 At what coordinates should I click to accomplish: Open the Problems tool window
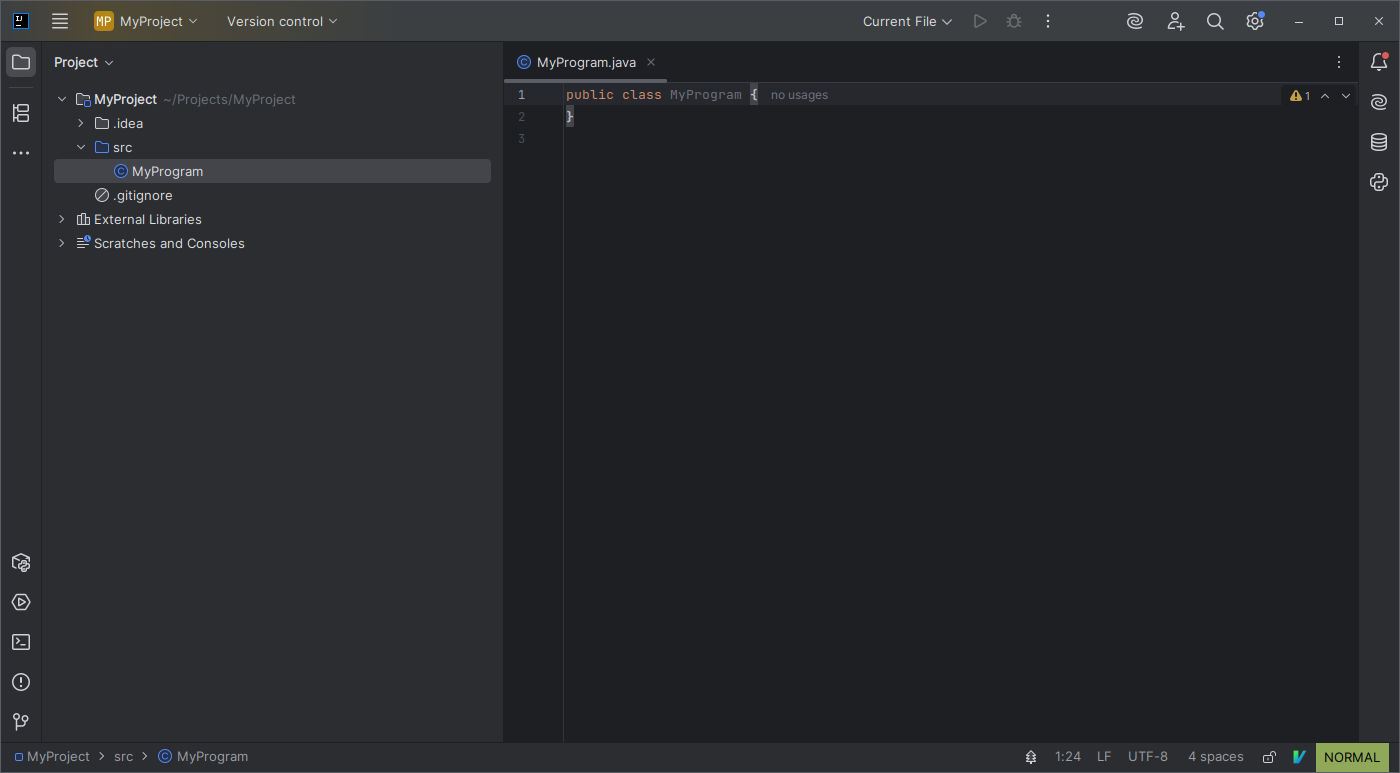(21, 682)
